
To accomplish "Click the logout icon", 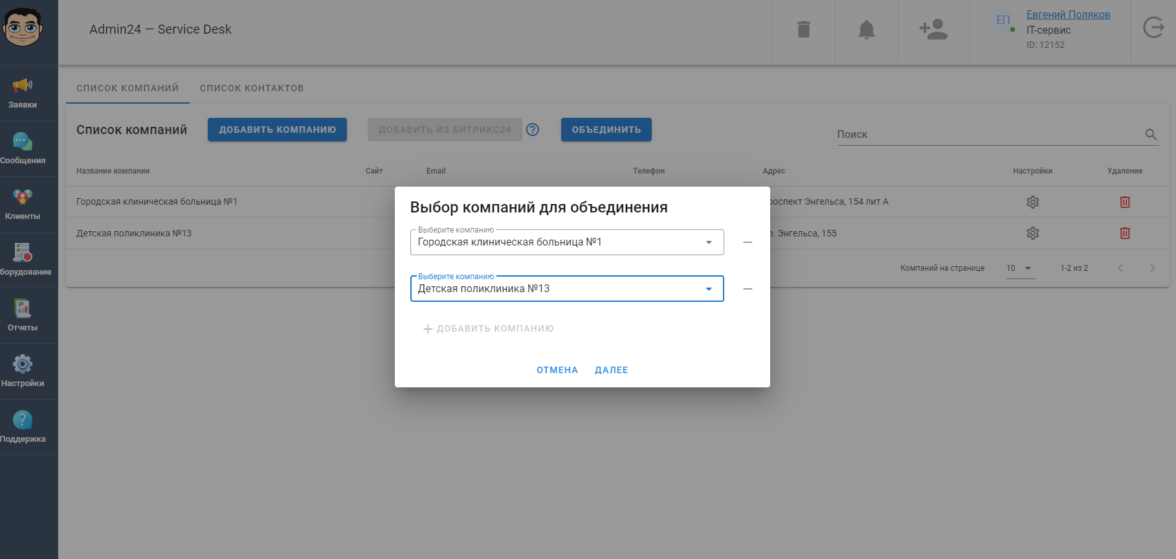I will (1153, 29).
